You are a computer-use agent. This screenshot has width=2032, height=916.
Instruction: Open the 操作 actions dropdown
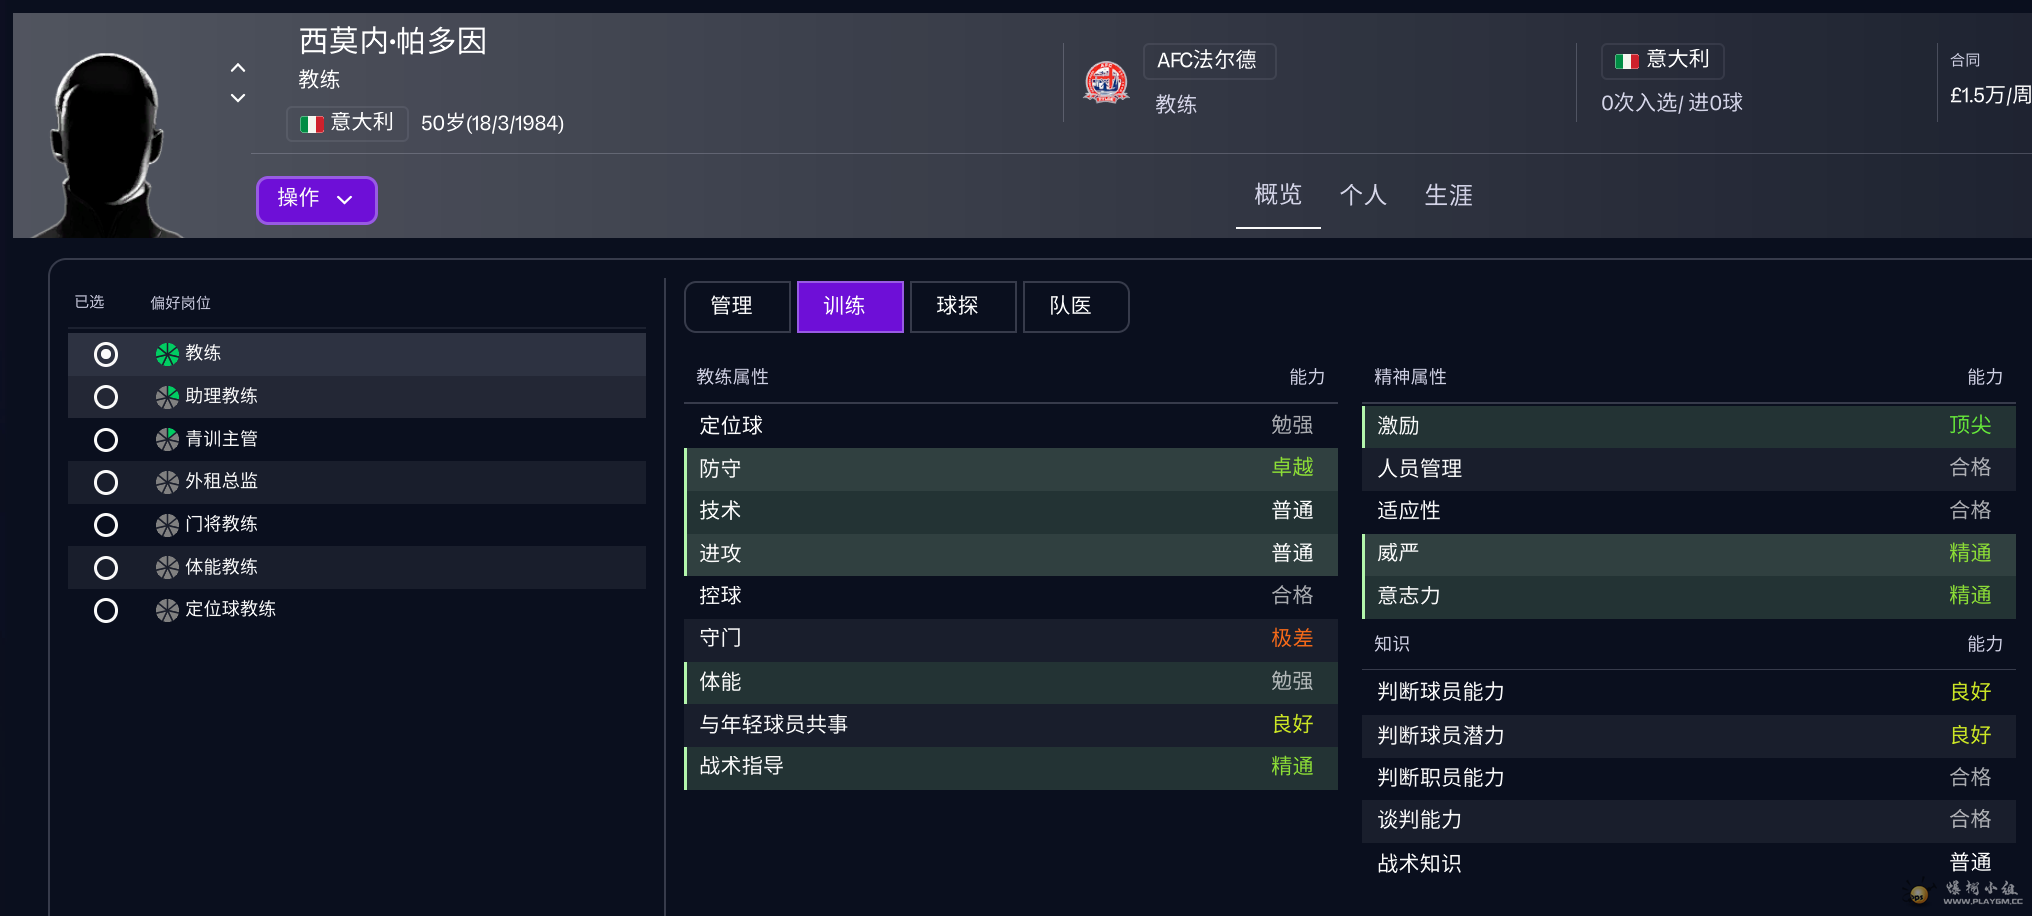click(316, 199)
